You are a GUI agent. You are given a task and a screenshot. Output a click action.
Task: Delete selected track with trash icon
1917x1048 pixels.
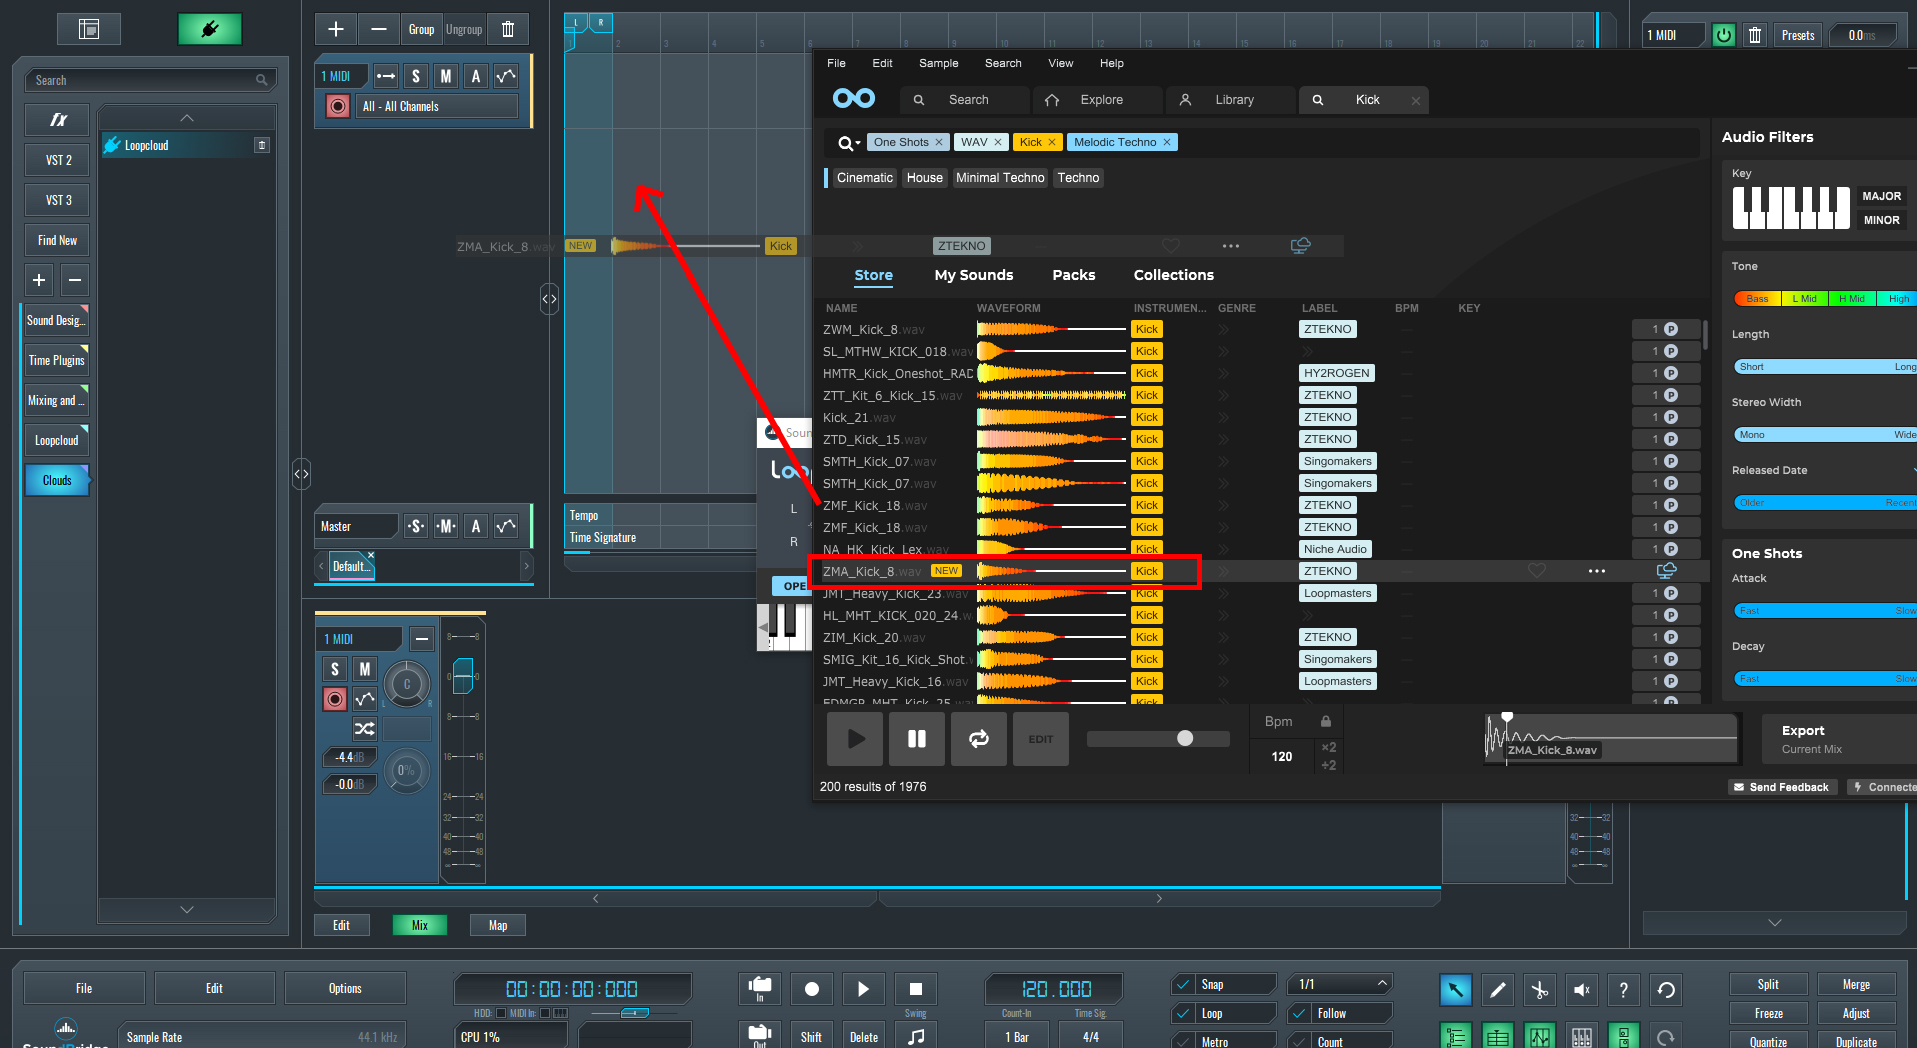coord(508,29)
